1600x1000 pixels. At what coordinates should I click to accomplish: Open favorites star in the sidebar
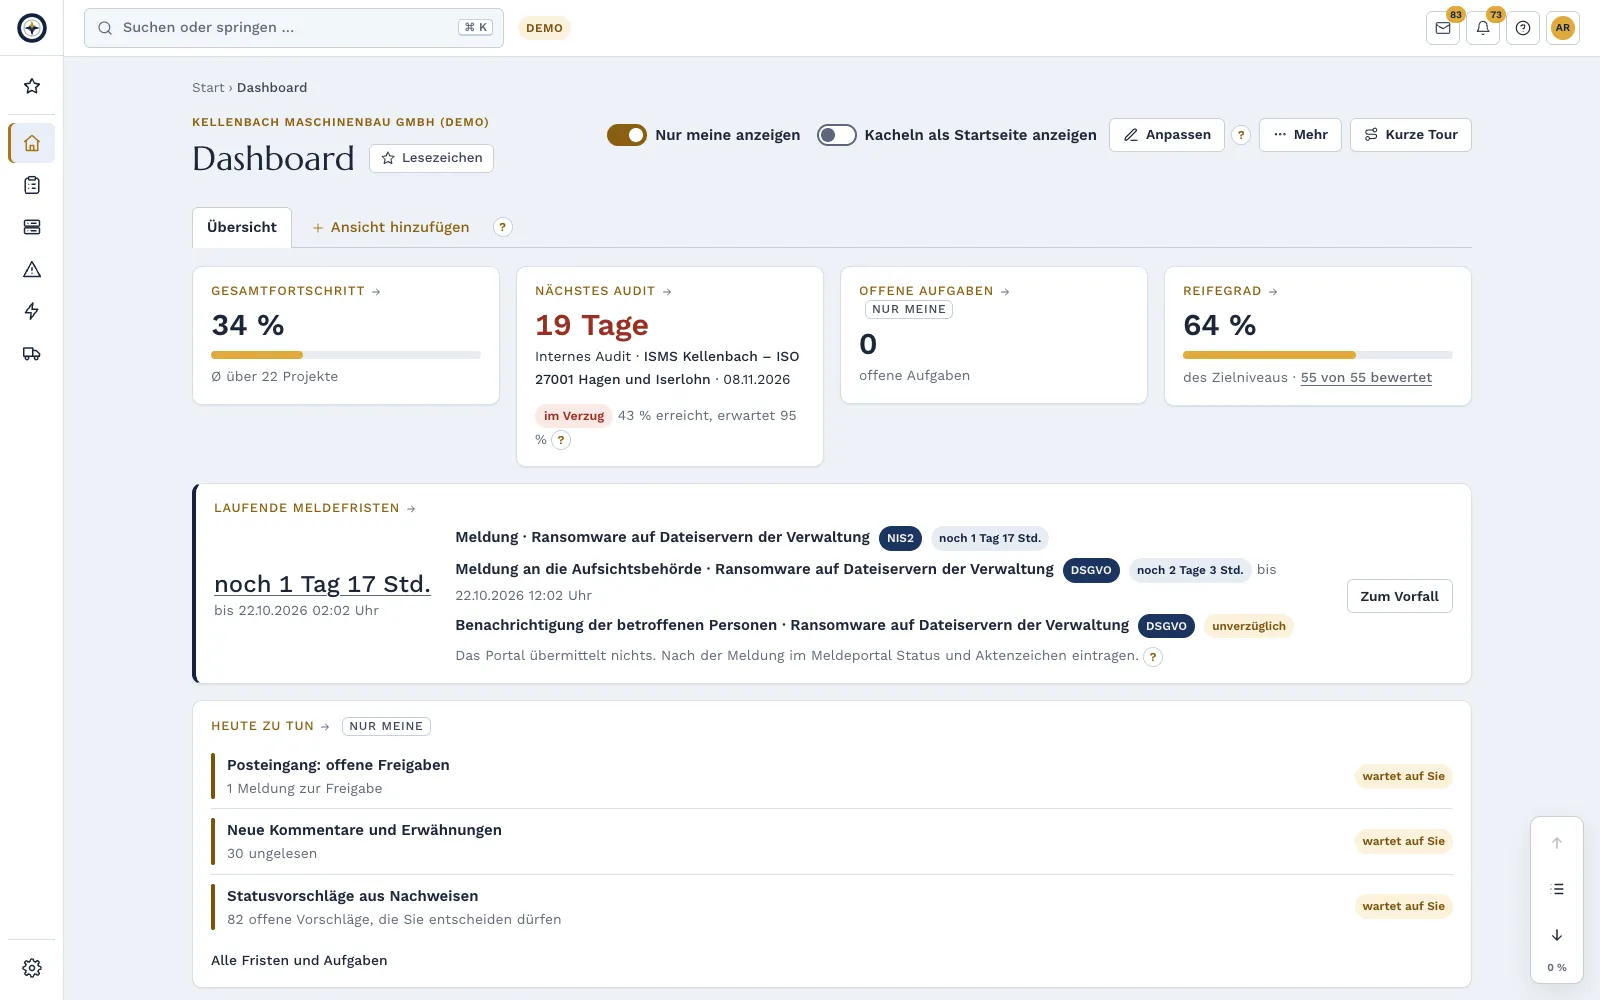[x=32, y=86]
